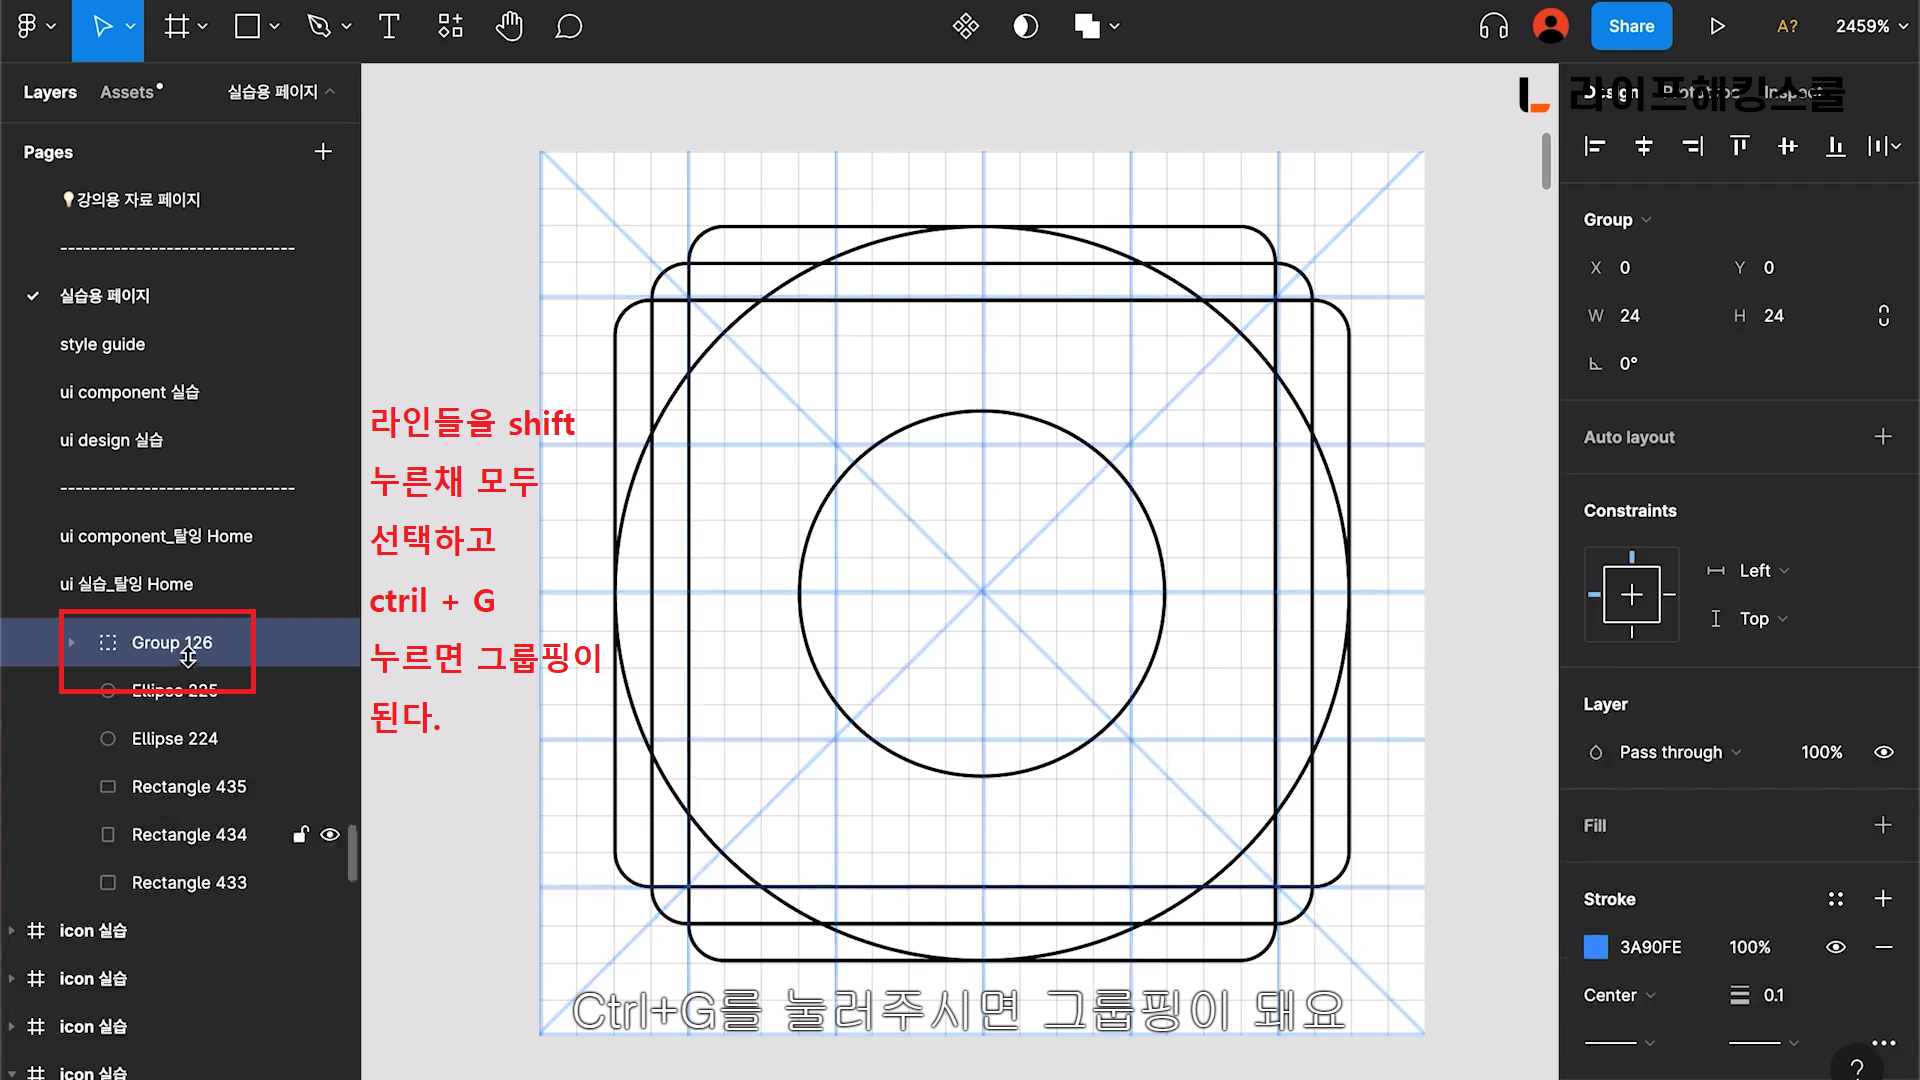Select the Hand tool

click(x=509, y=27)
